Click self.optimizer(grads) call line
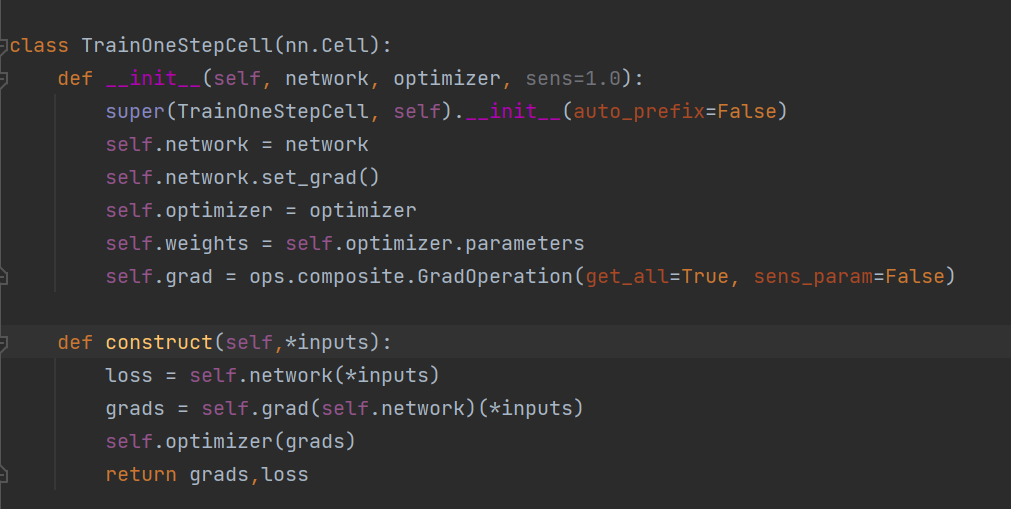Viewport: 1011px width, 509px height. [230, 442]
